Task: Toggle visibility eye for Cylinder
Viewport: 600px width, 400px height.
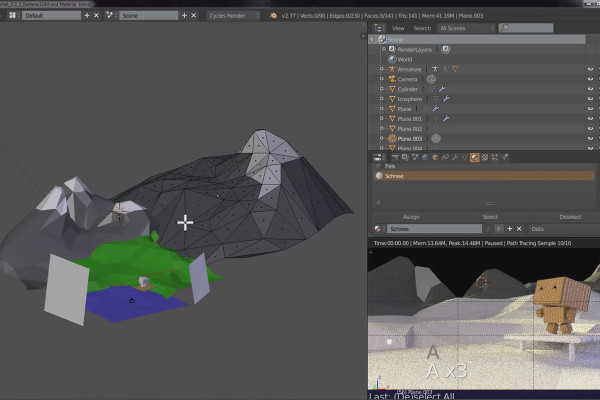Action: coord(590,89)
